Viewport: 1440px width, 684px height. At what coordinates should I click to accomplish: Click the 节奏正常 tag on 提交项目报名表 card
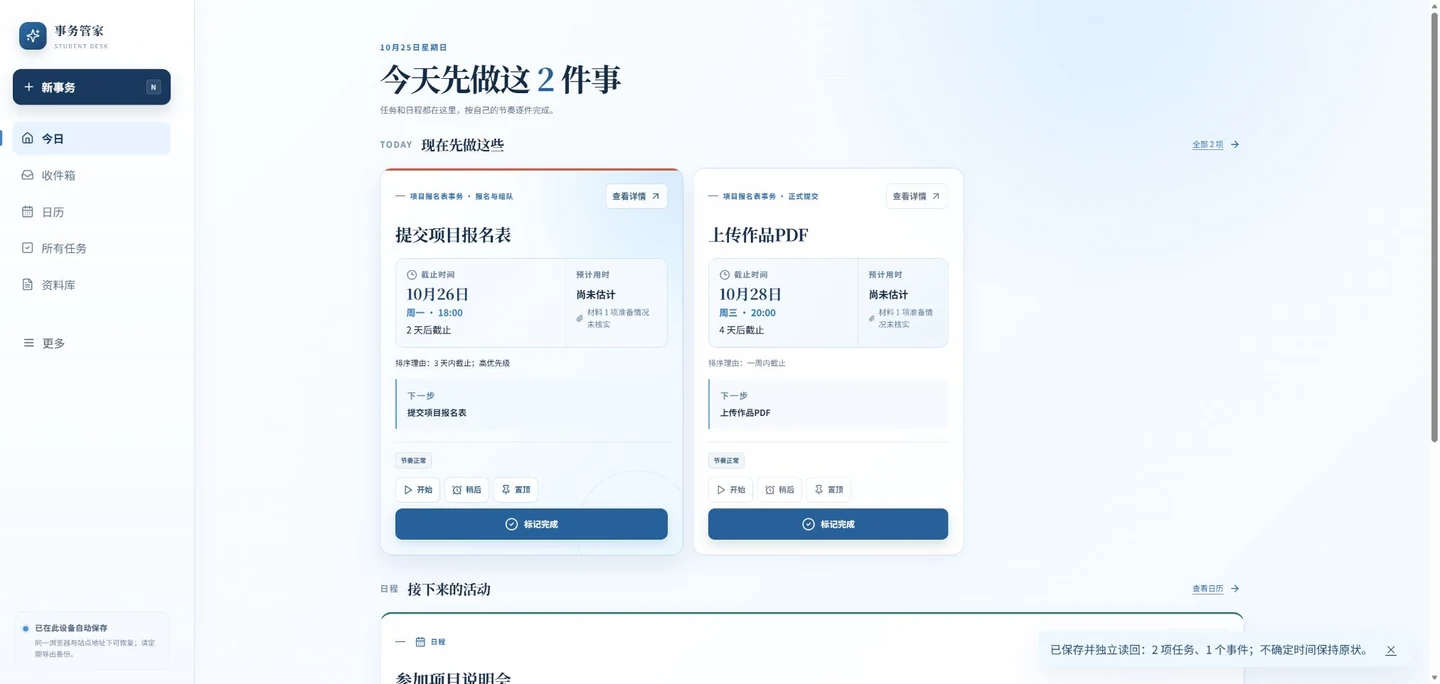(414, 461)
